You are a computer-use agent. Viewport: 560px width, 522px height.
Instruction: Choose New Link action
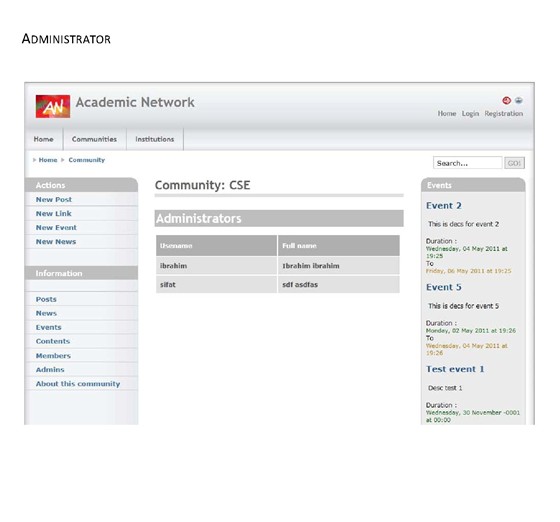tap(54, 214)
